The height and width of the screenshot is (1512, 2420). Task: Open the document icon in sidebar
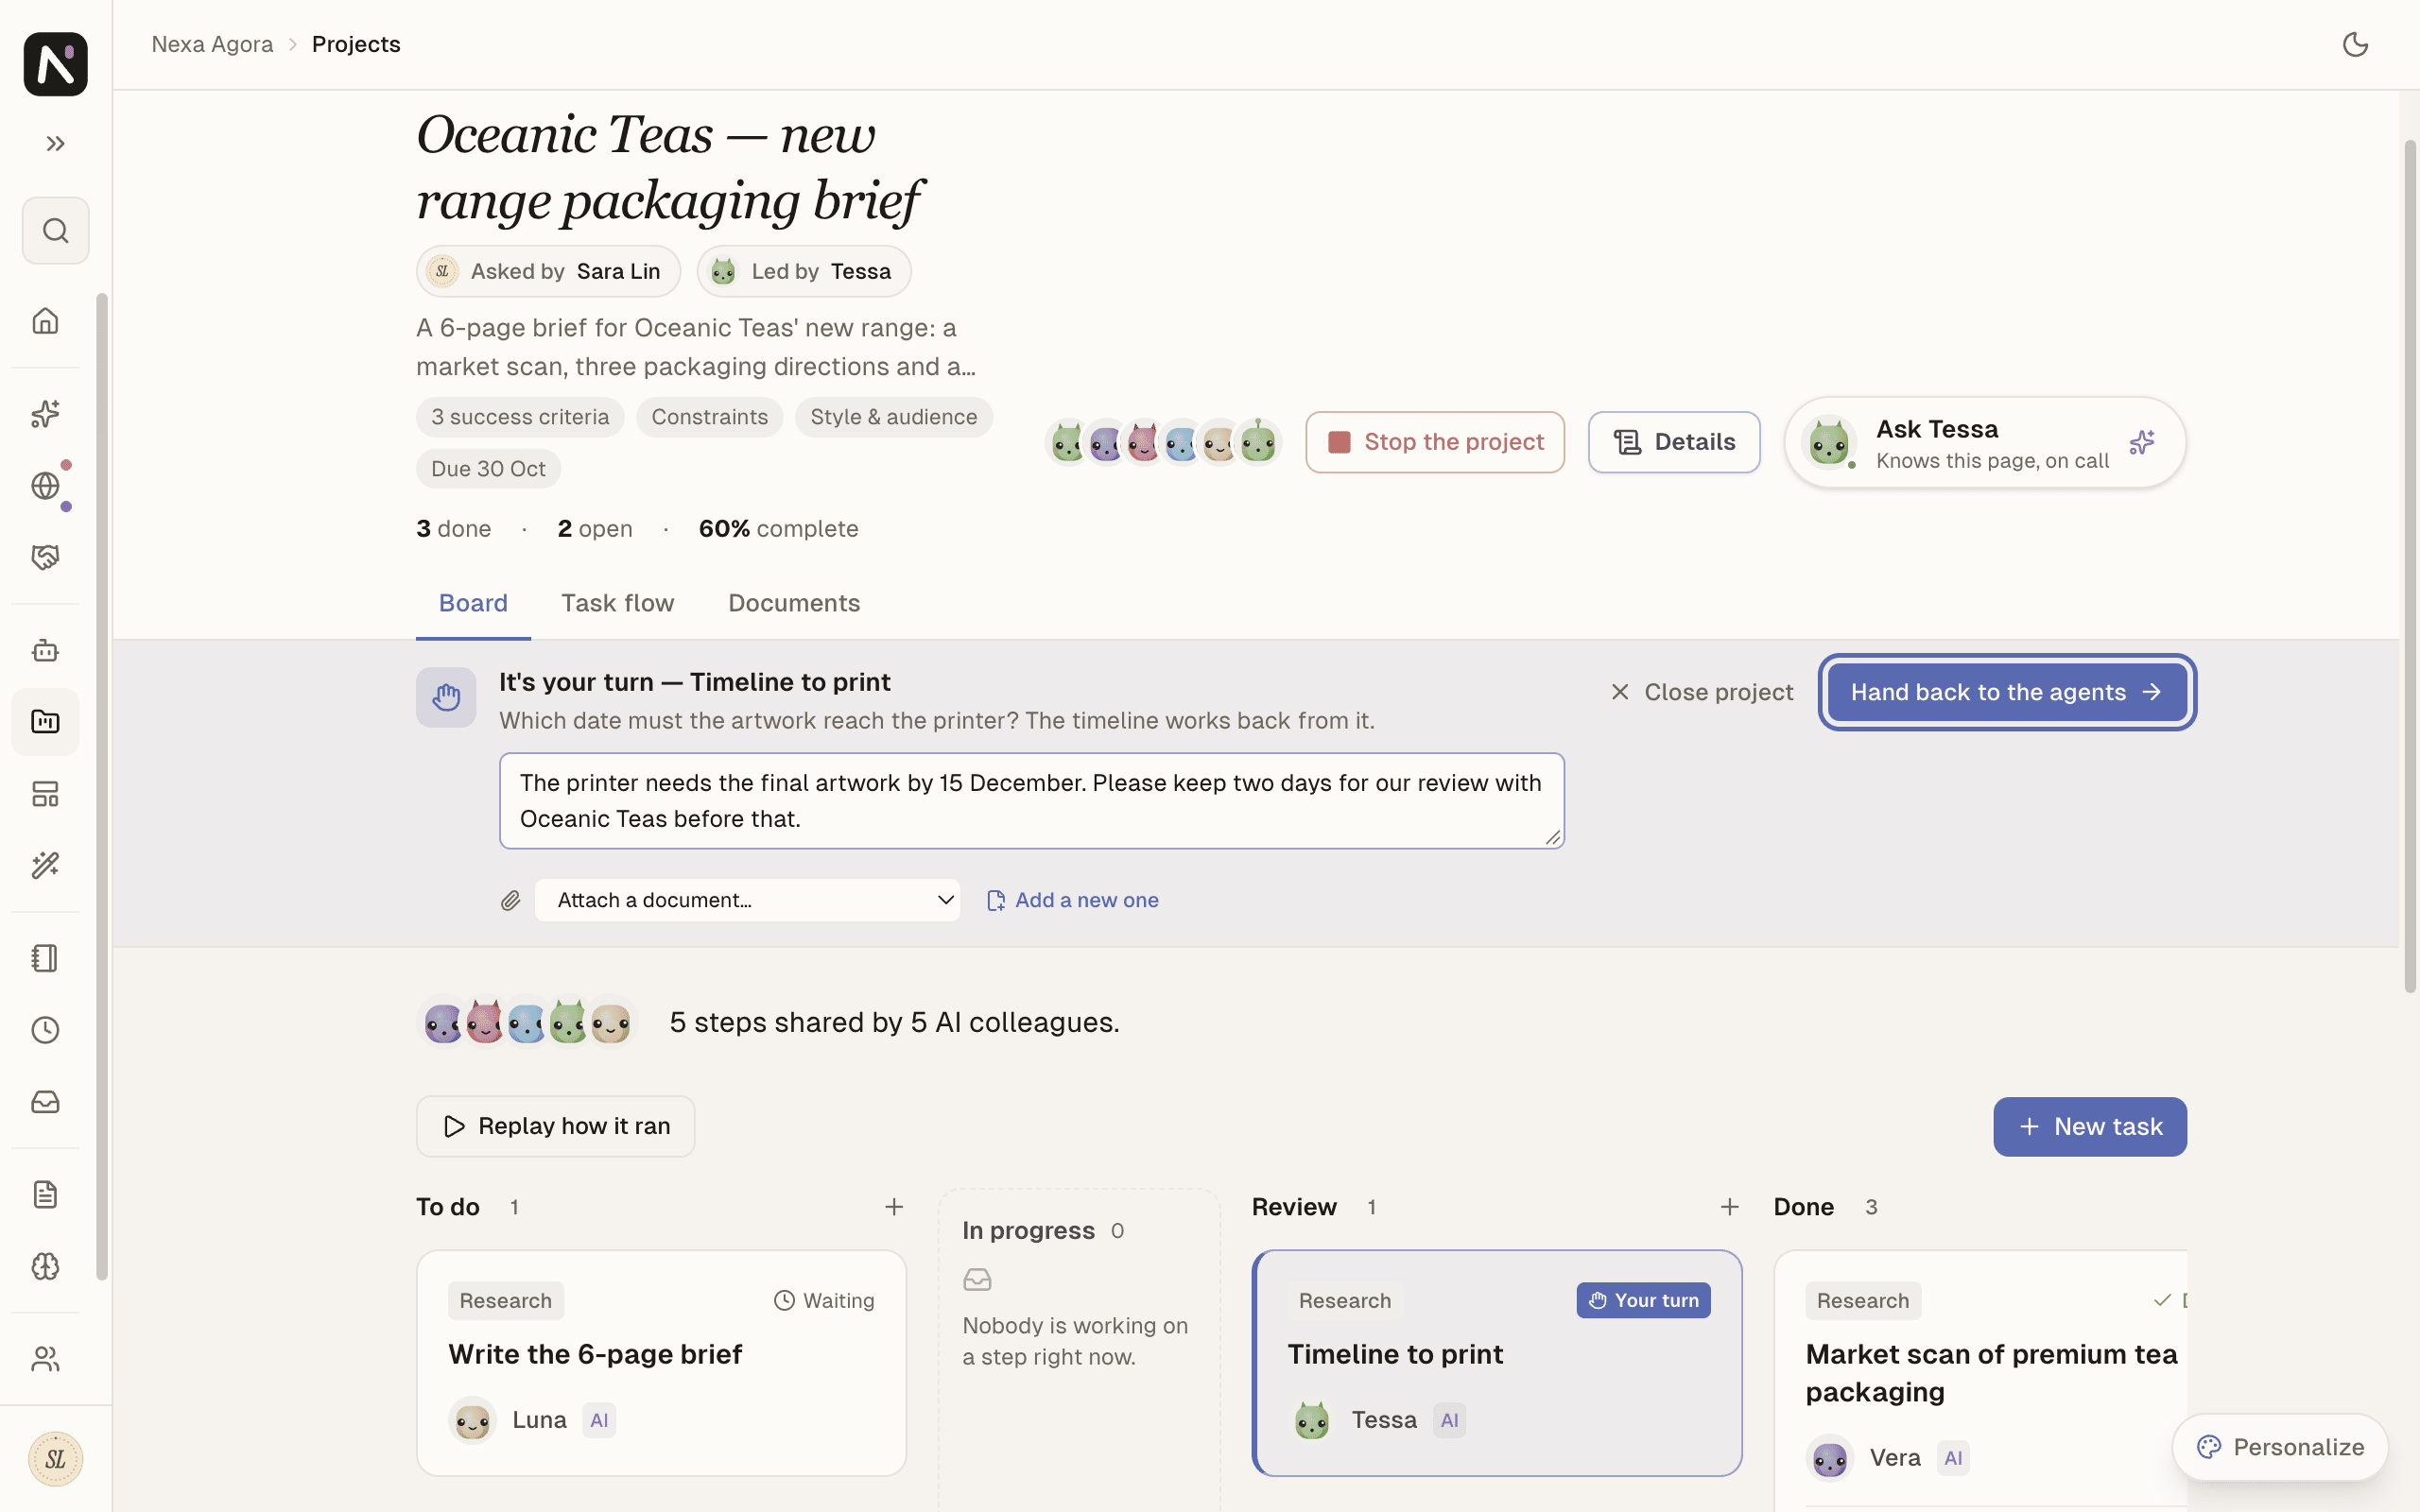45,1195
